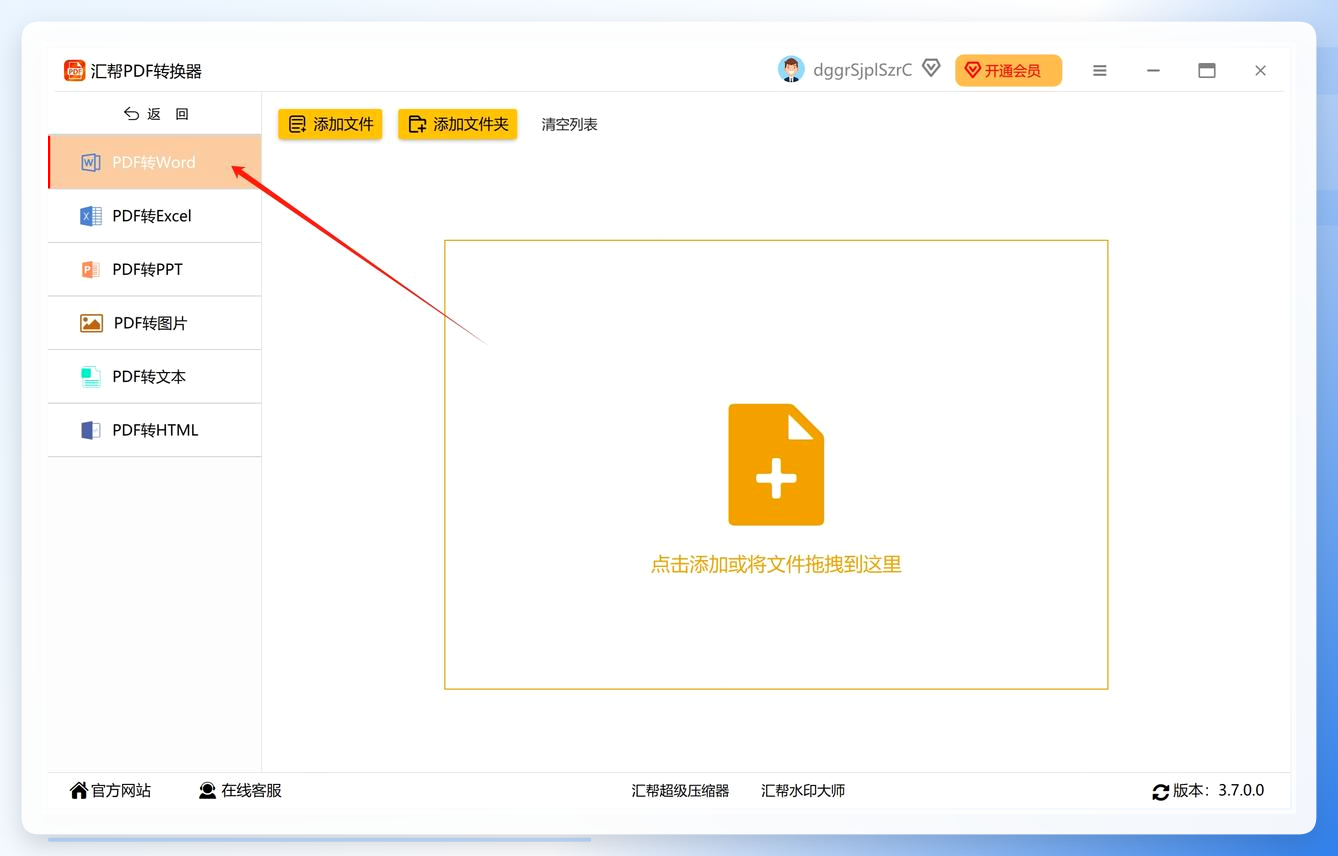
Task: Click the large orange add-file icon
Action: pos(776,465)
